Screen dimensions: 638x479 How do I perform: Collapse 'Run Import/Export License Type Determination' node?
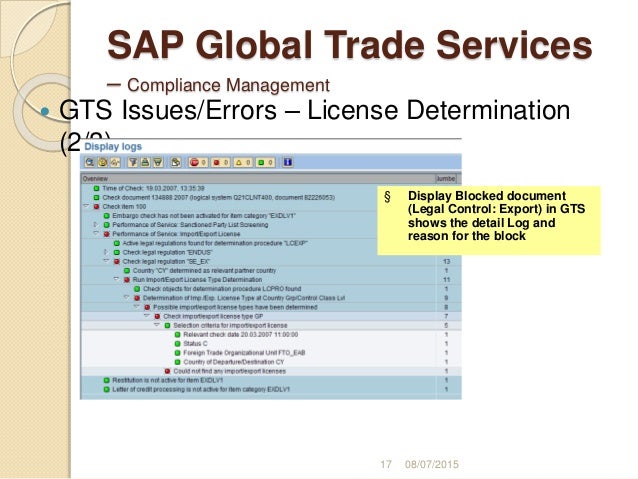pyautogui.click(x=116, y=279)
